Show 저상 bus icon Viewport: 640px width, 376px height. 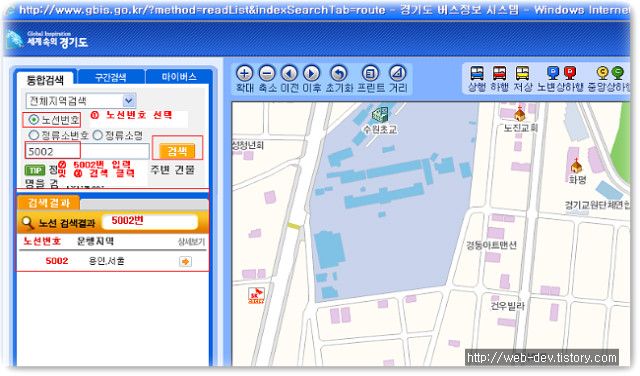click(522, 73)
